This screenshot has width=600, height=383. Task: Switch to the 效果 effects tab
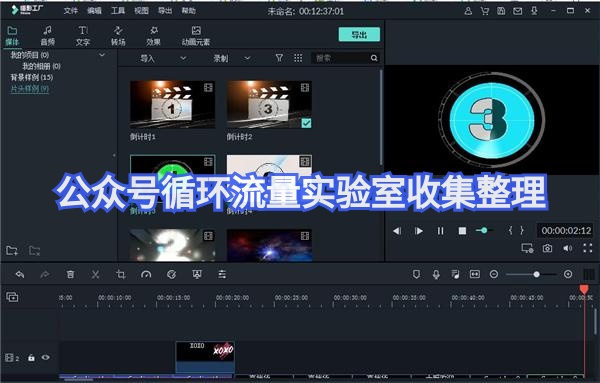(x=153, y=36)
